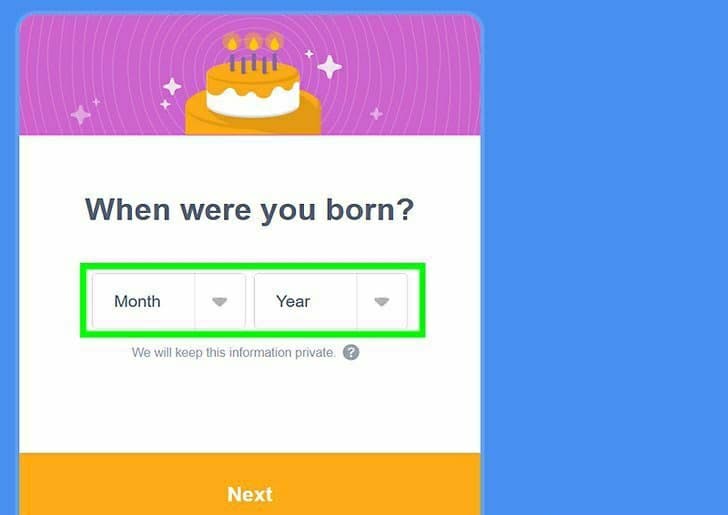The width and height of the screenshot is (728, 515).
Task: Expand the Year dropdown arrow
Action: [x=382, y=301]
